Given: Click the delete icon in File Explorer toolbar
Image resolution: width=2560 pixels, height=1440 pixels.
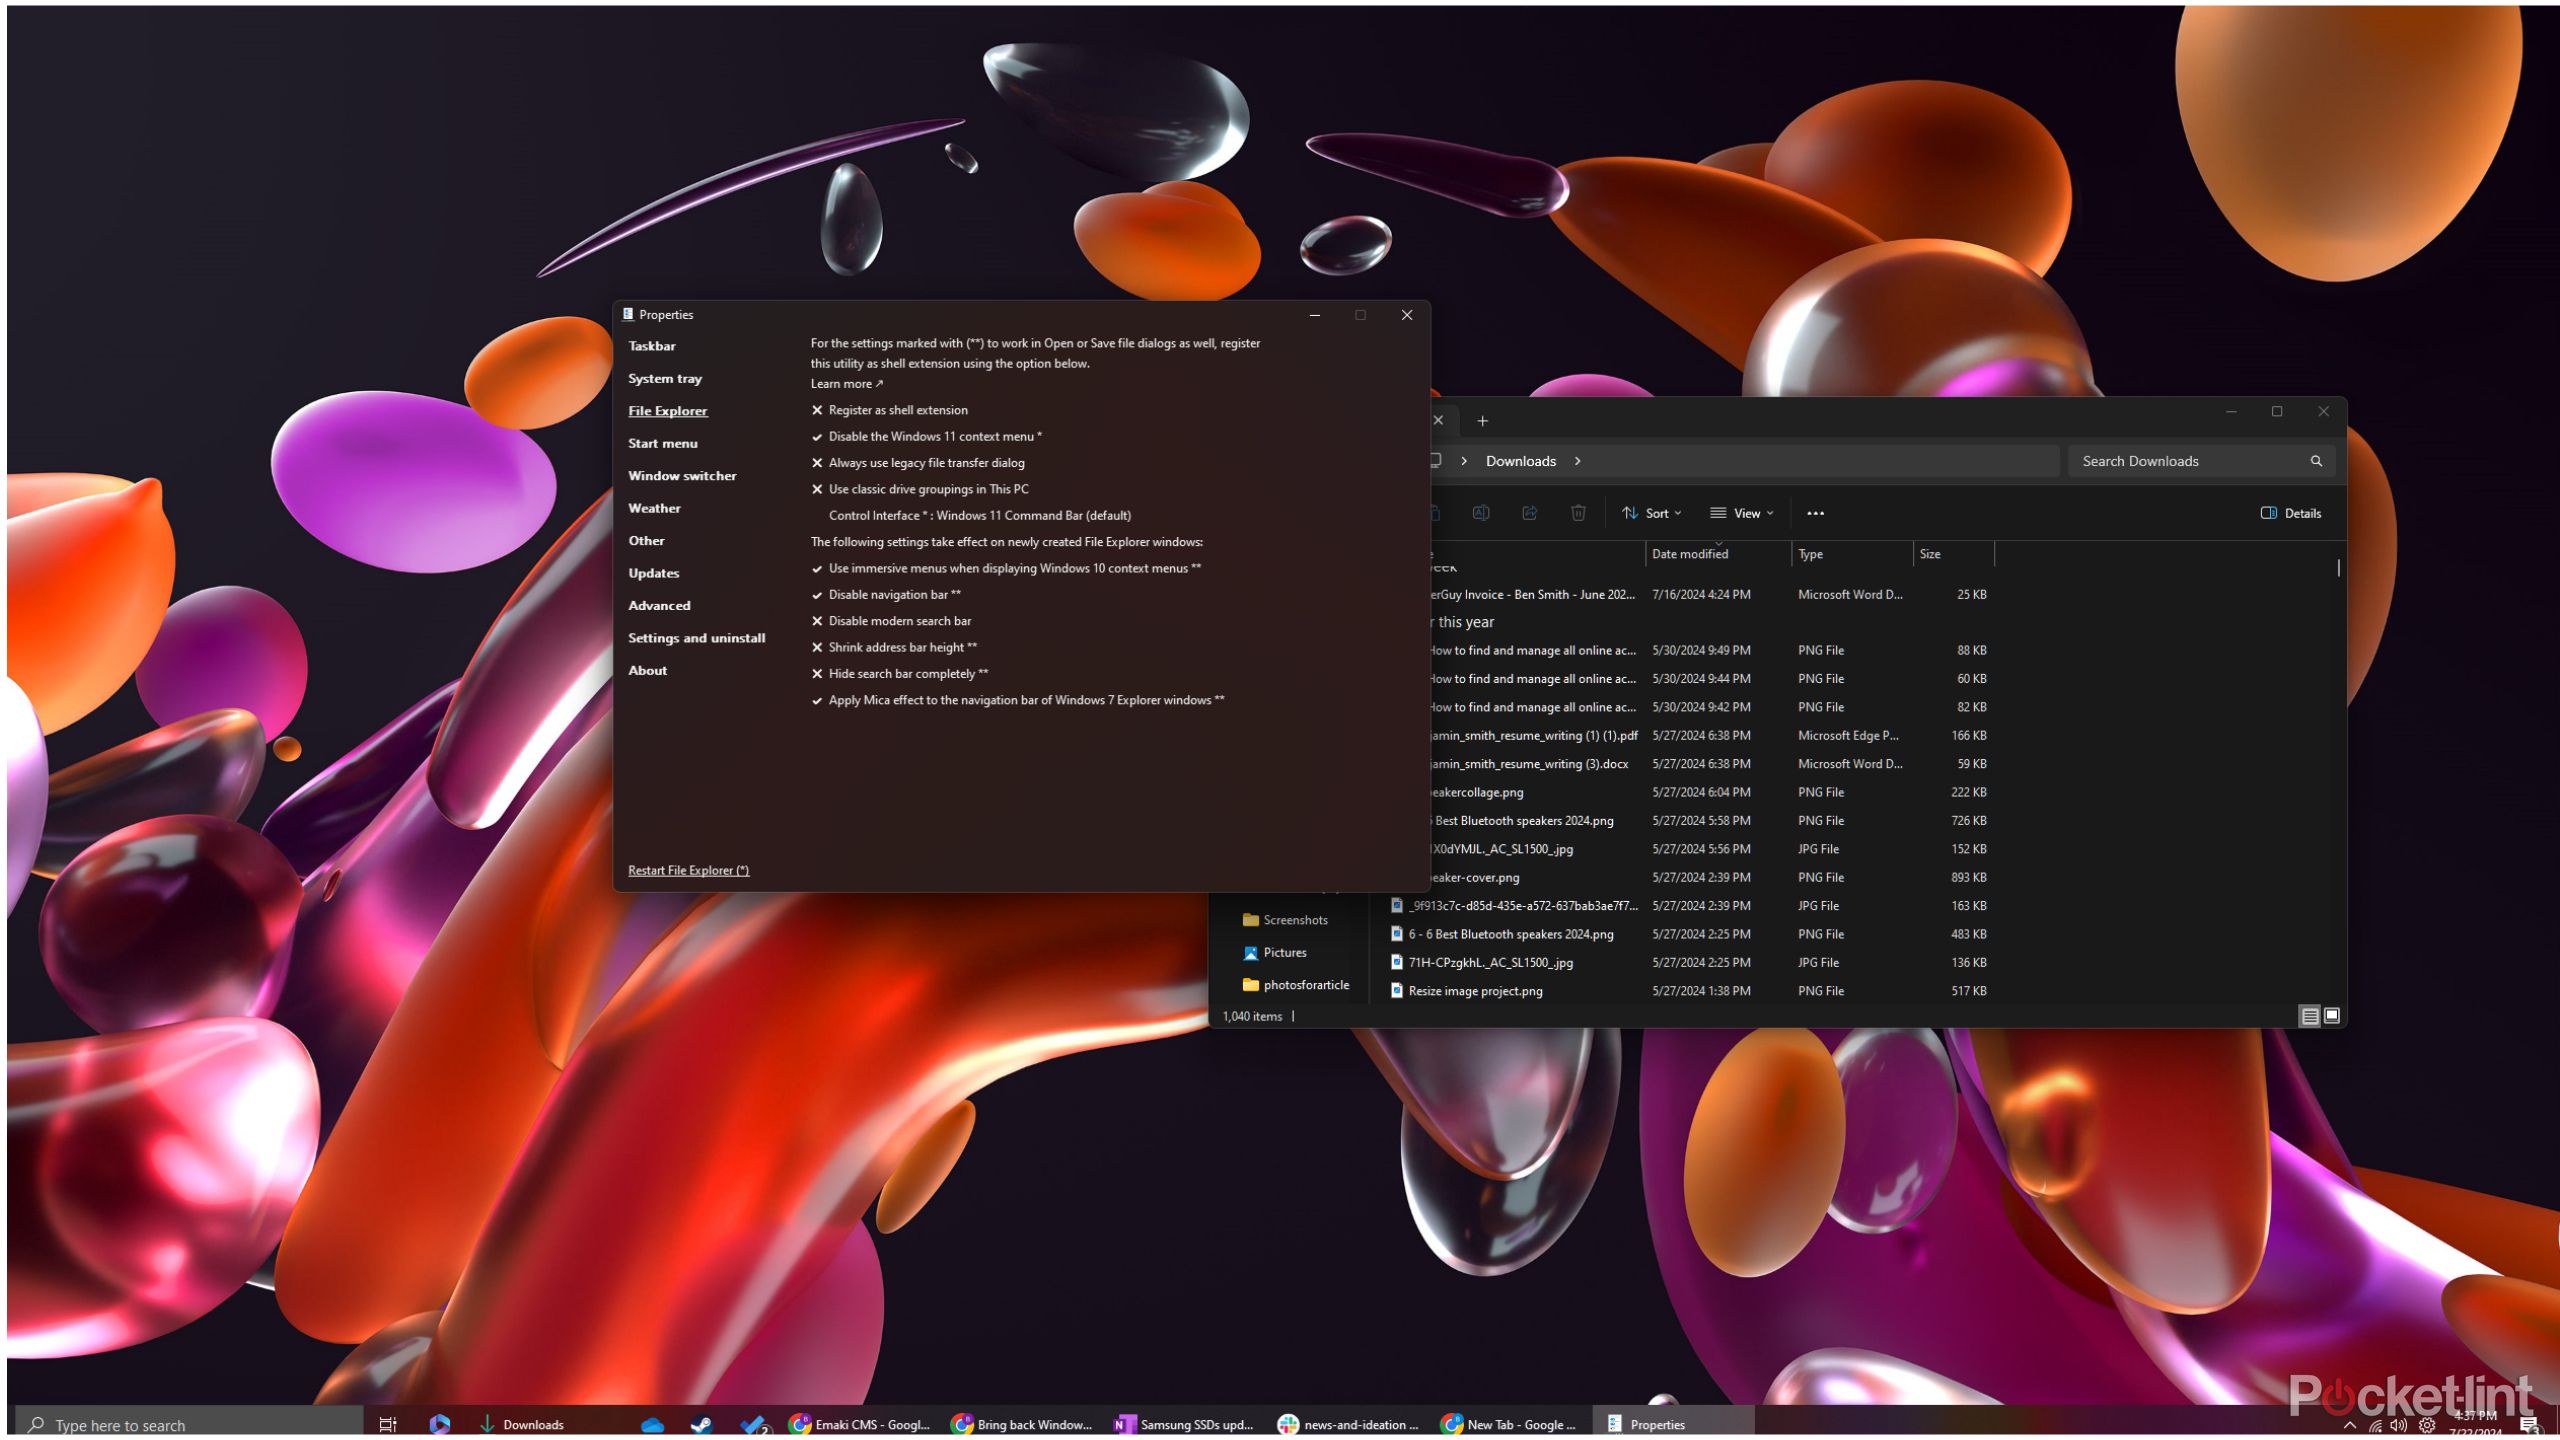Looking at the screenshot, I should click(x=1579, y=513).
